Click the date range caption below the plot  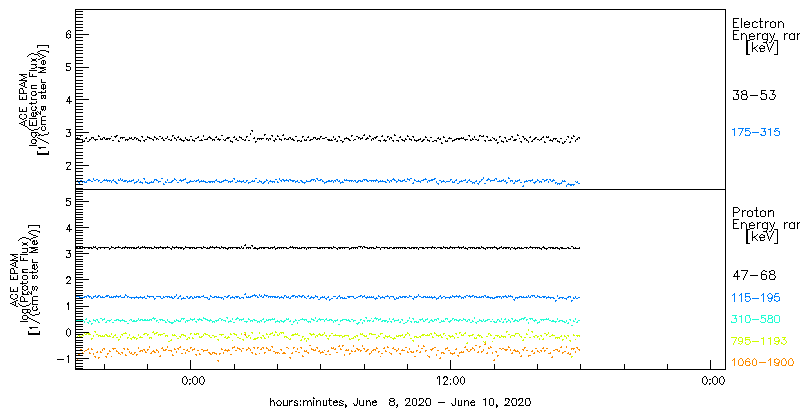coord(400,402)
